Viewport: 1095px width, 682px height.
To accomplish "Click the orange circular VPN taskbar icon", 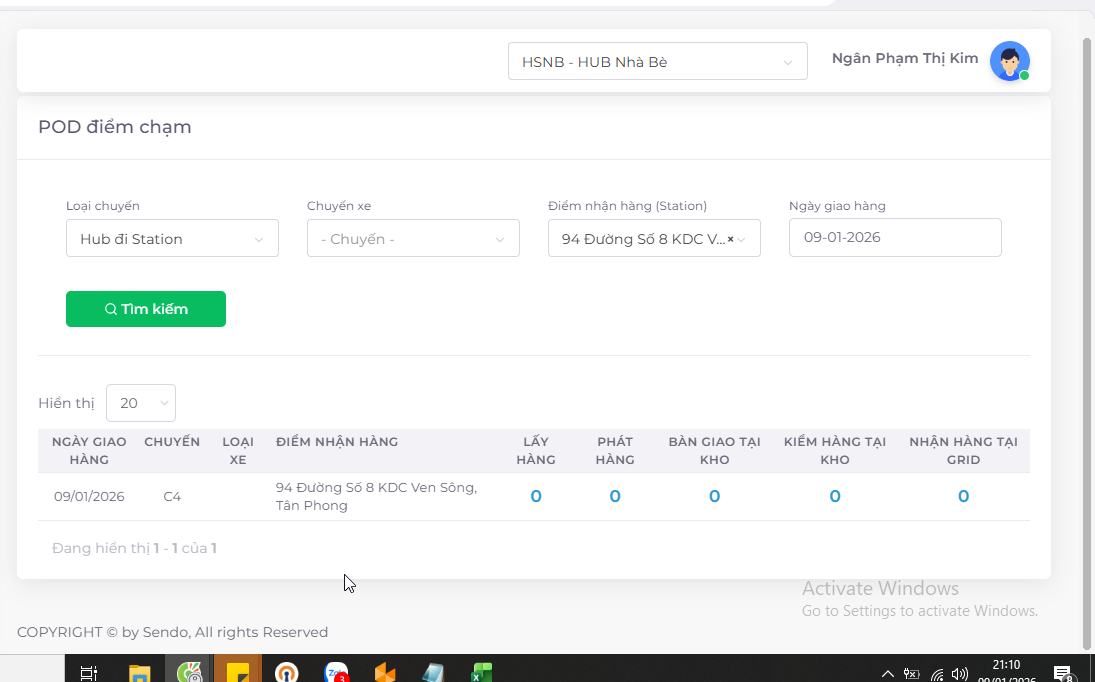I will (x=287, y=673).
